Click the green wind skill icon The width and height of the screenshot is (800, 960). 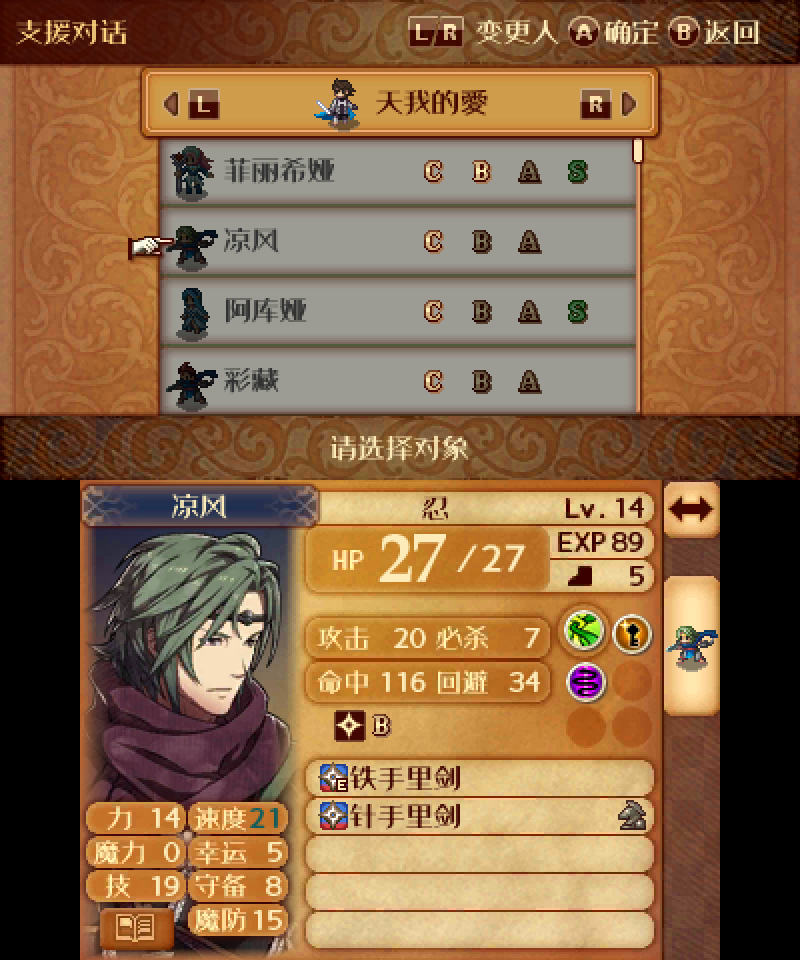pyautogui.click(x=584, y=631)
